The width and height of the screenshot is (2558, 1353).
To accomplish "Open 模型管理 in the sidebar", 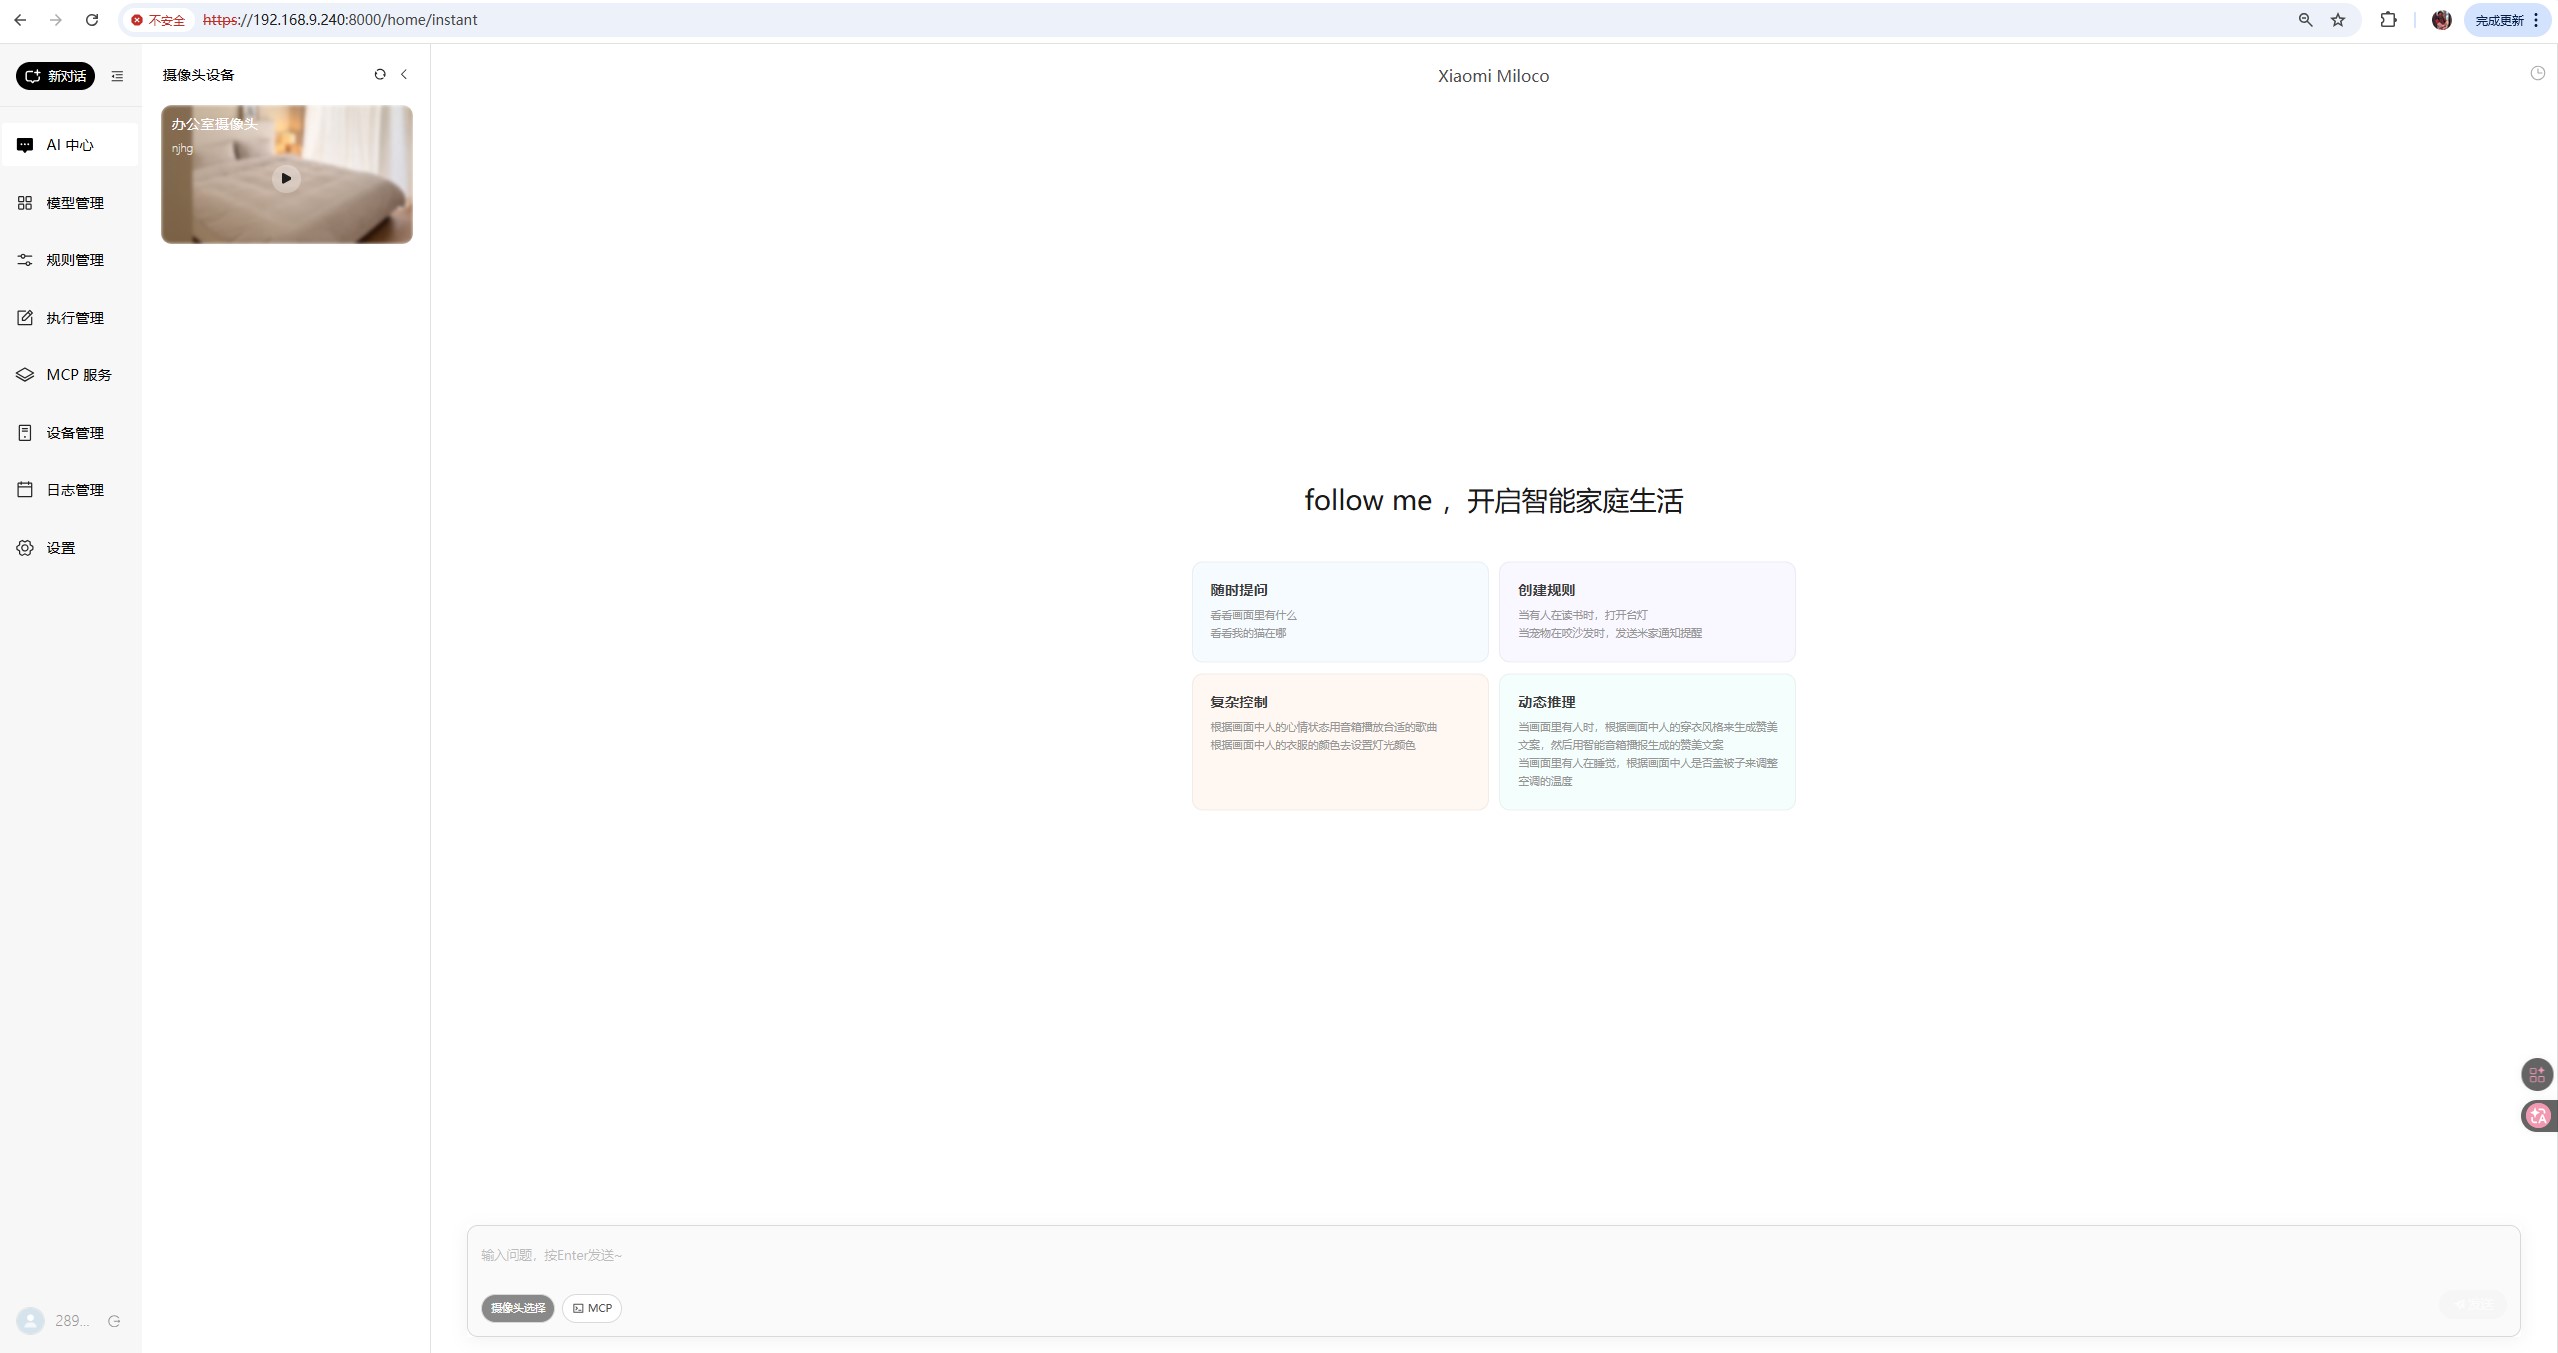I will (x=74, y=203).
